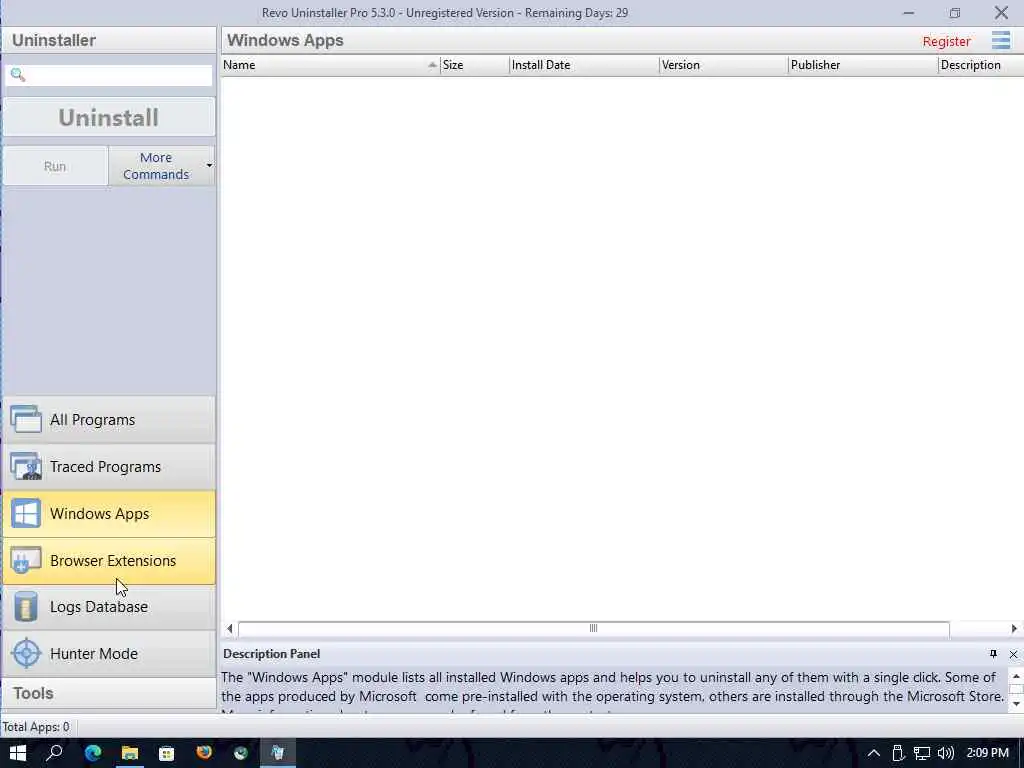The image size is (1024, 768).
Task: Close the Description Panel
Action: 1013,654
